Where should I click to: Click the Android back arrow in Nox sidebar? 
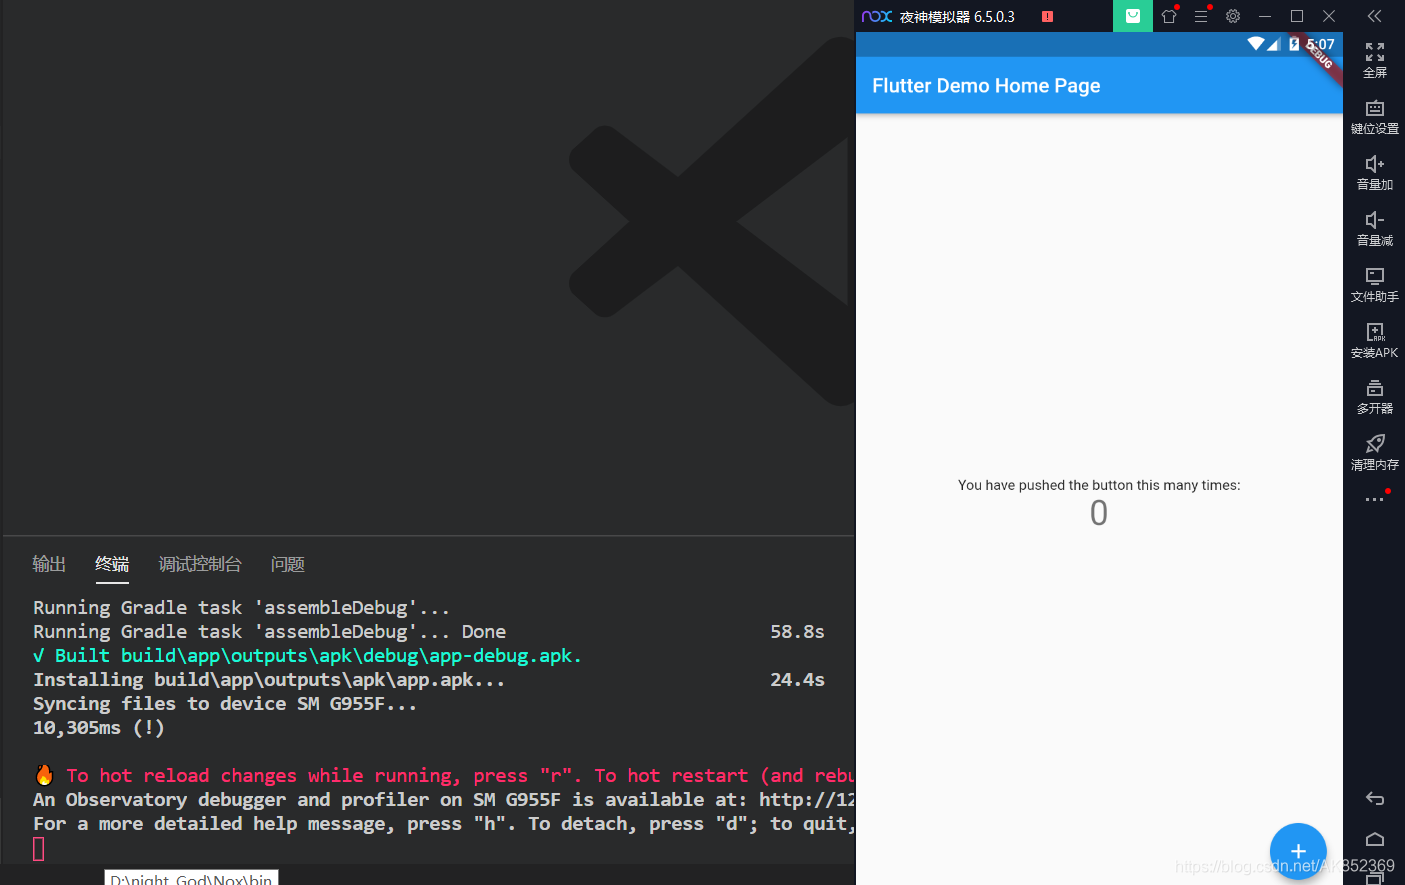[1375, 798]
